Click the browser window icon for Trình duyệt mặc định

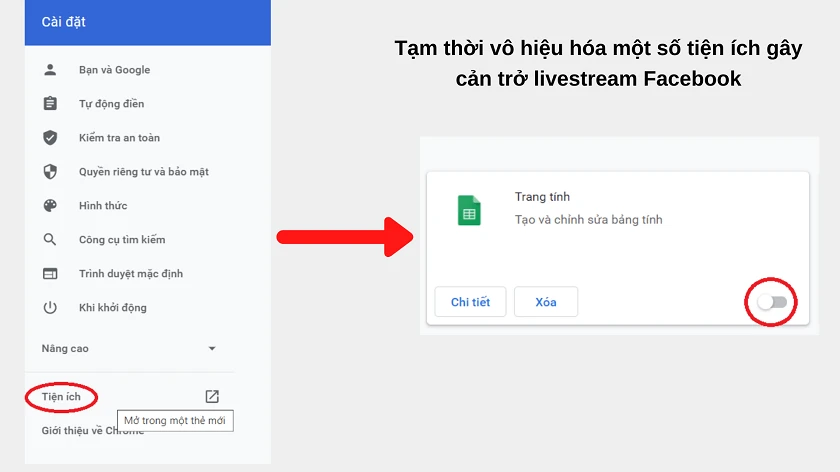pyautogui.click(x=50, y=274)
